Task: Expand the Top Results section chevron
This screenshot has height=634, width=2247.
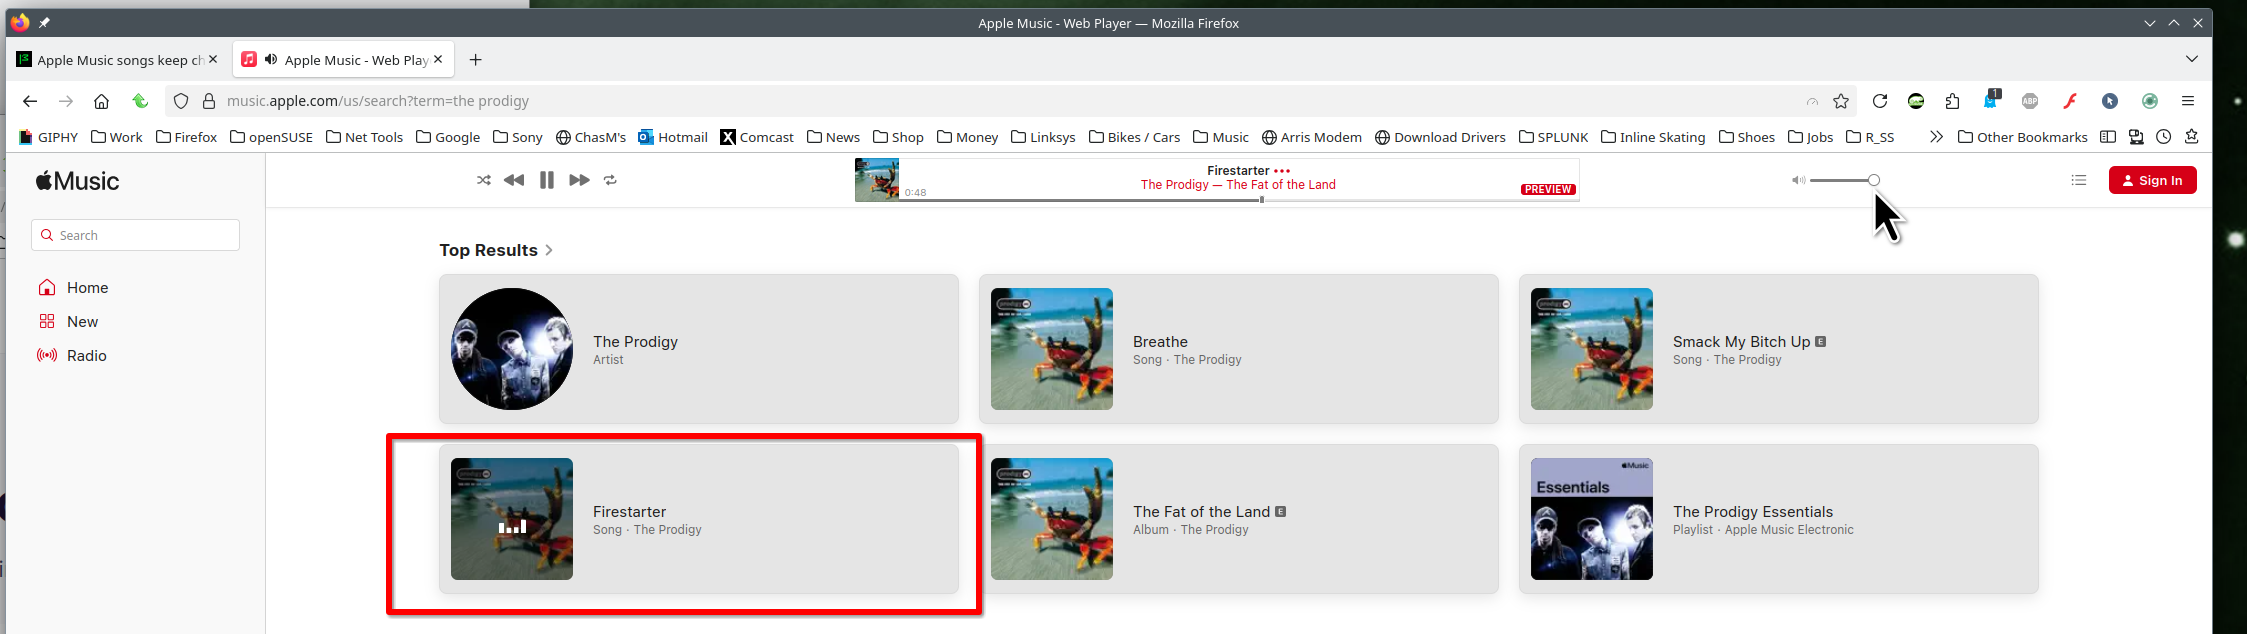Action: pyautogui.click(x=549, y=250)
